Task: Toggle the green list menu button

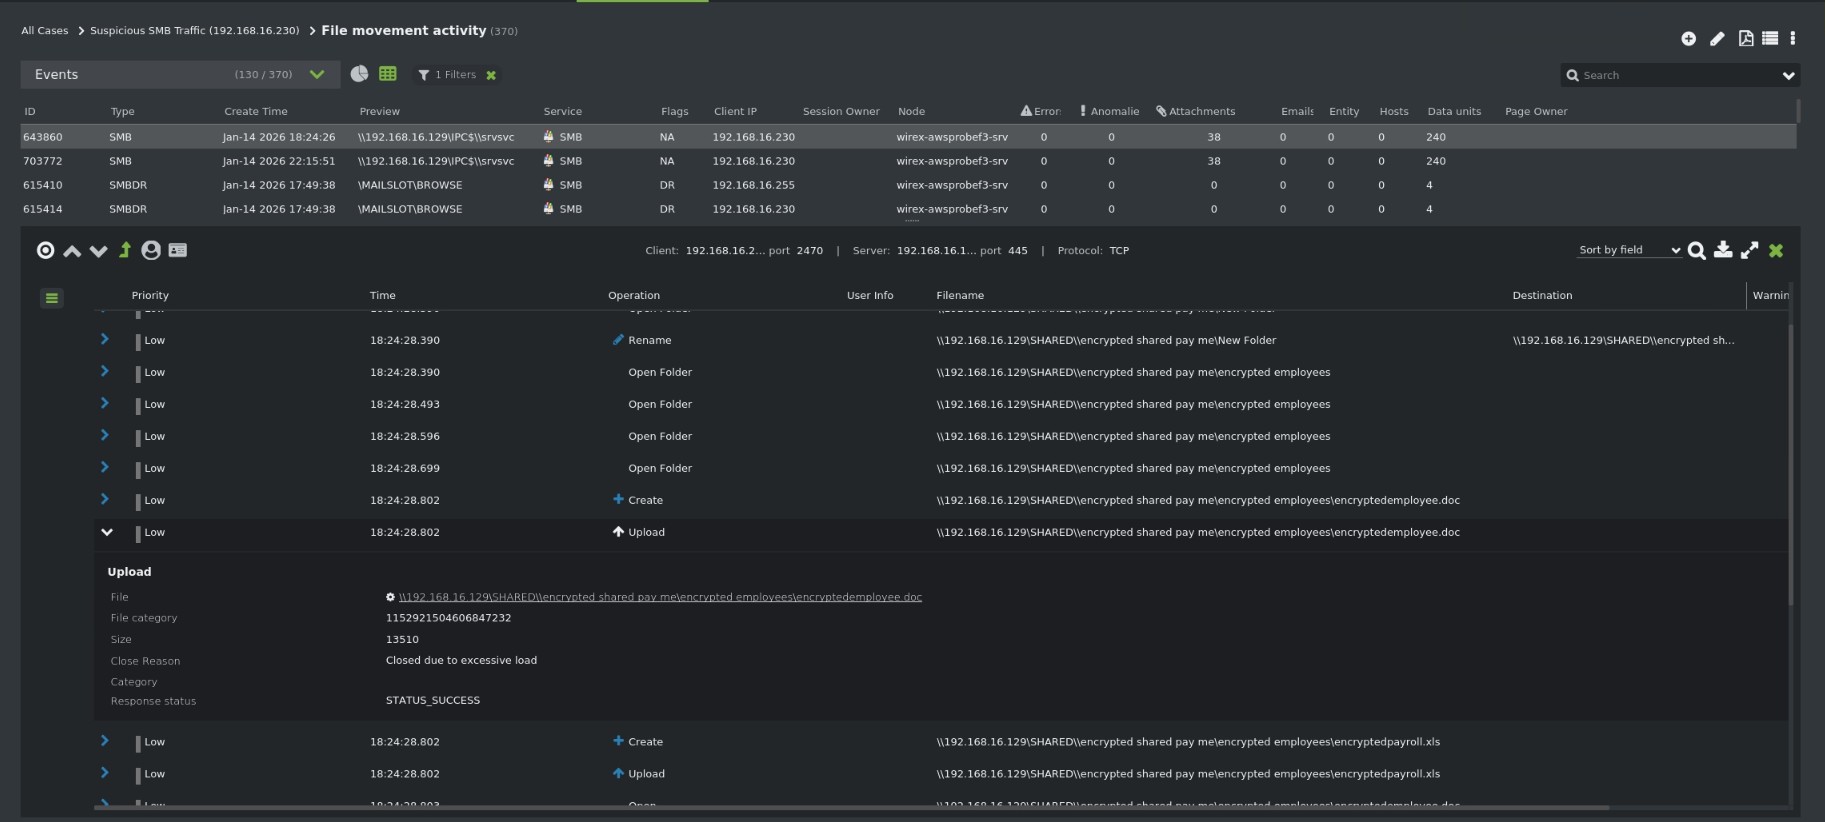Action: tap(52, 298)
